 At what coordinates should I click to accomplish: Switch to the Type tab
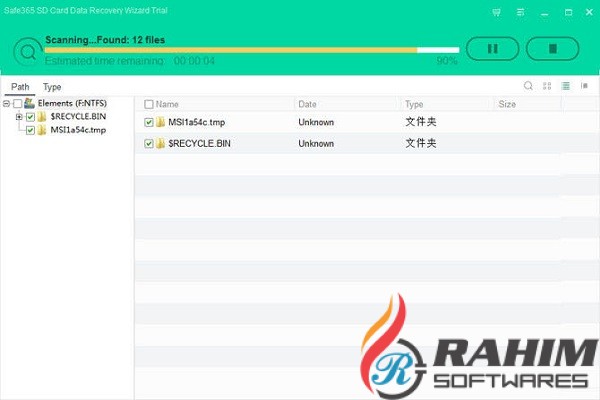point(52,87)
